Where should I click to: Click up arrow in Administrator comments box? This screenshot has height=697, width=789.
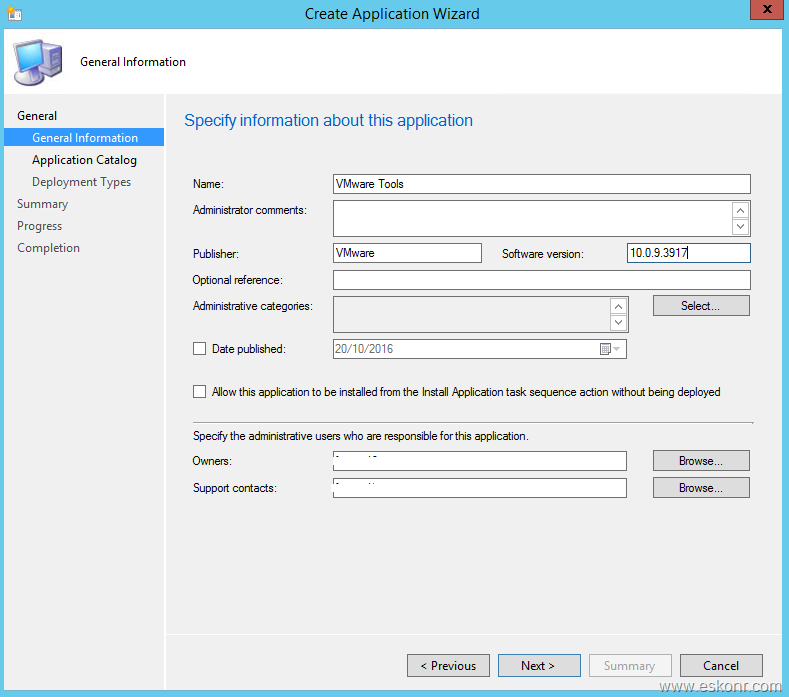[x=740, y=210]
